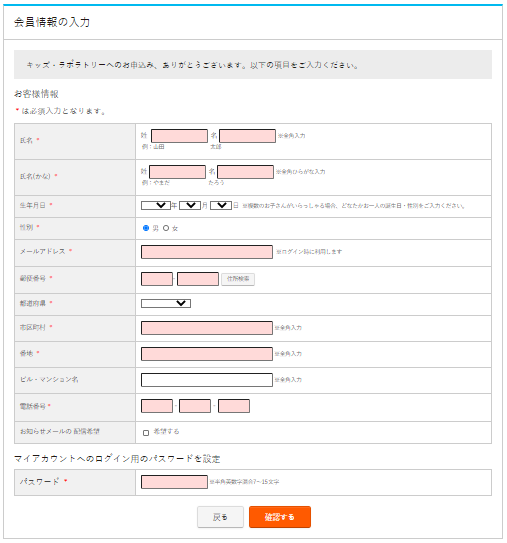Viewport: 507px width, 543px height.
Task: Focus the 市区町村 city input field
Action: click(207, 328)
